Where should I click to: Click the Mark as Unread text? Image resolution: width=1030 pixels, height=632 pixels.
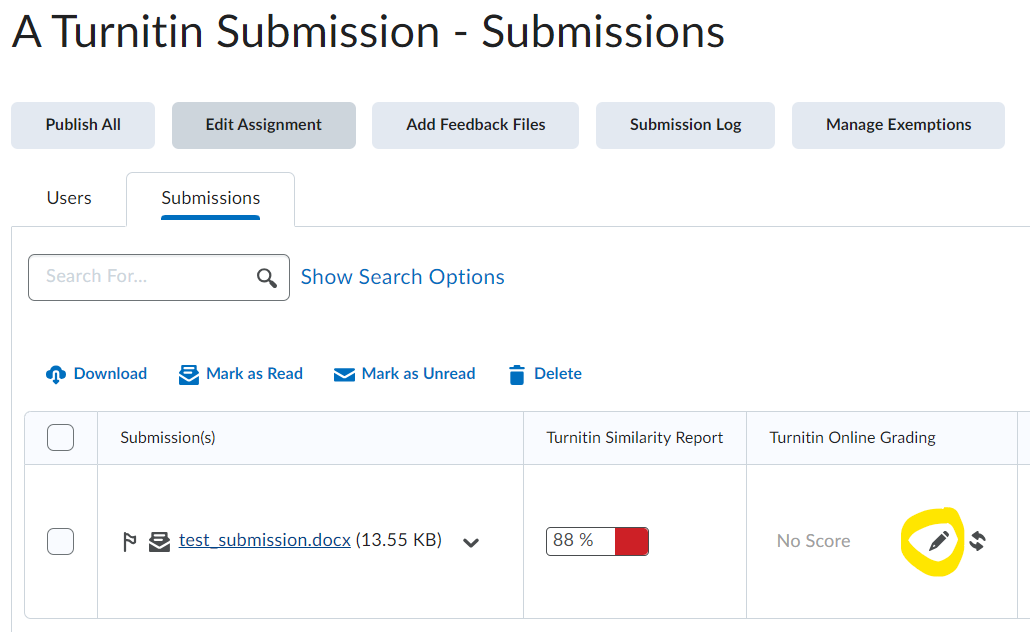pos(418,374)
